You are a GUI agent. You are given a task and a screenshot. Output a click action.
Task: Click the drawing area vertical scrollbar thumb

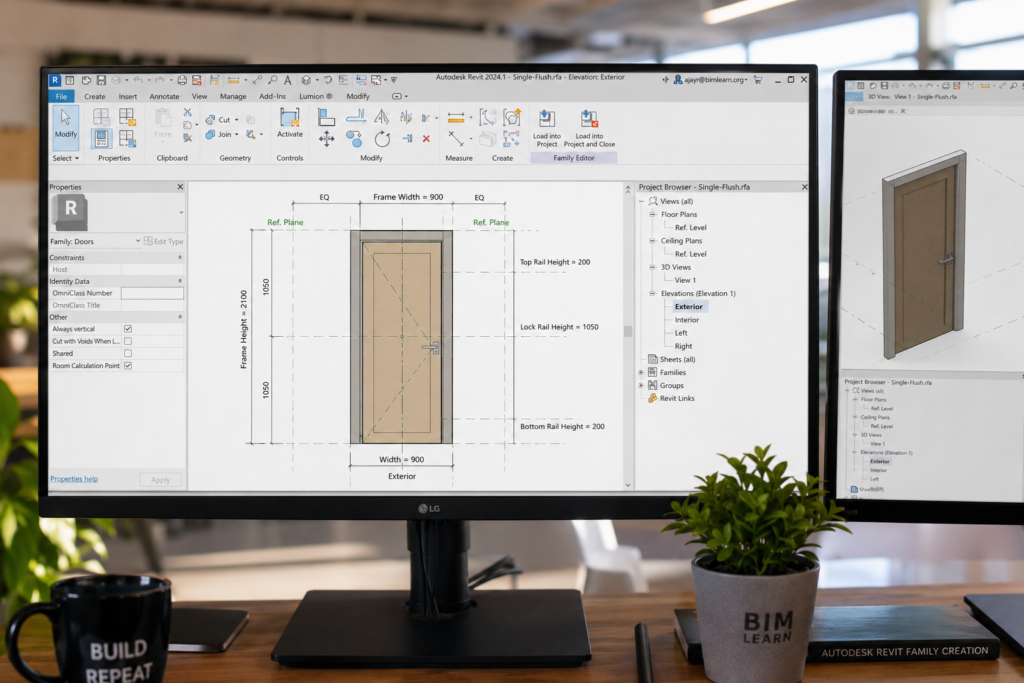[628, 331]
